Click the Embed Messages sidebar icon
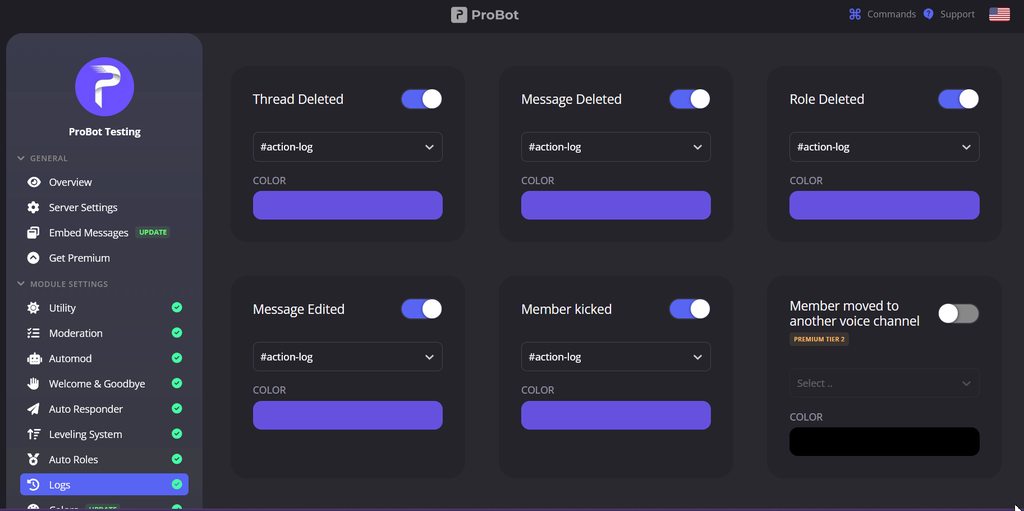The width and height of the screenshot is (1024, 511). tap(33, 233)
